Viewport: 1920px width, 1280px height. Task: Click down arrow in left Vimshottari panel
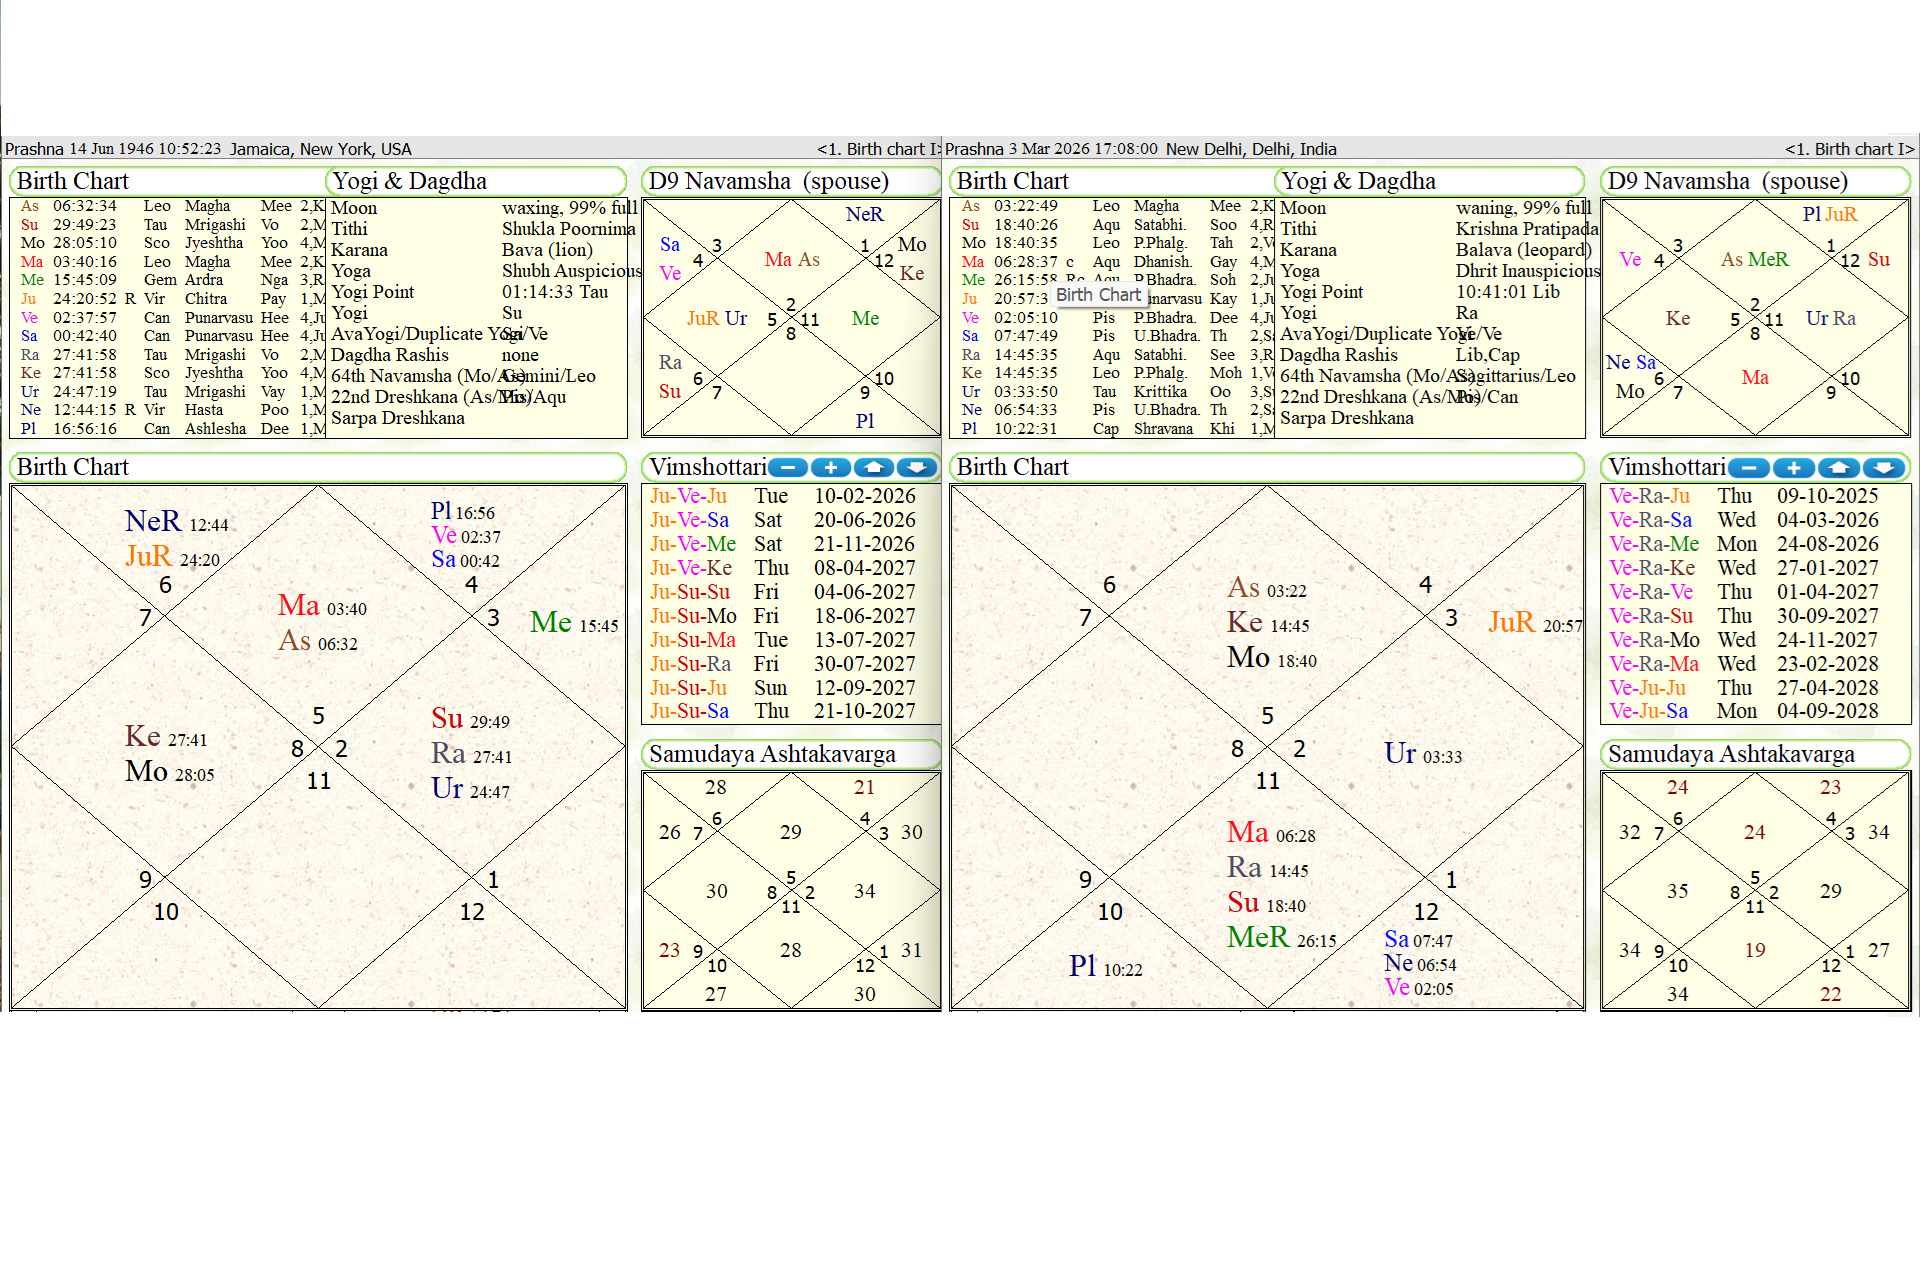917,467
